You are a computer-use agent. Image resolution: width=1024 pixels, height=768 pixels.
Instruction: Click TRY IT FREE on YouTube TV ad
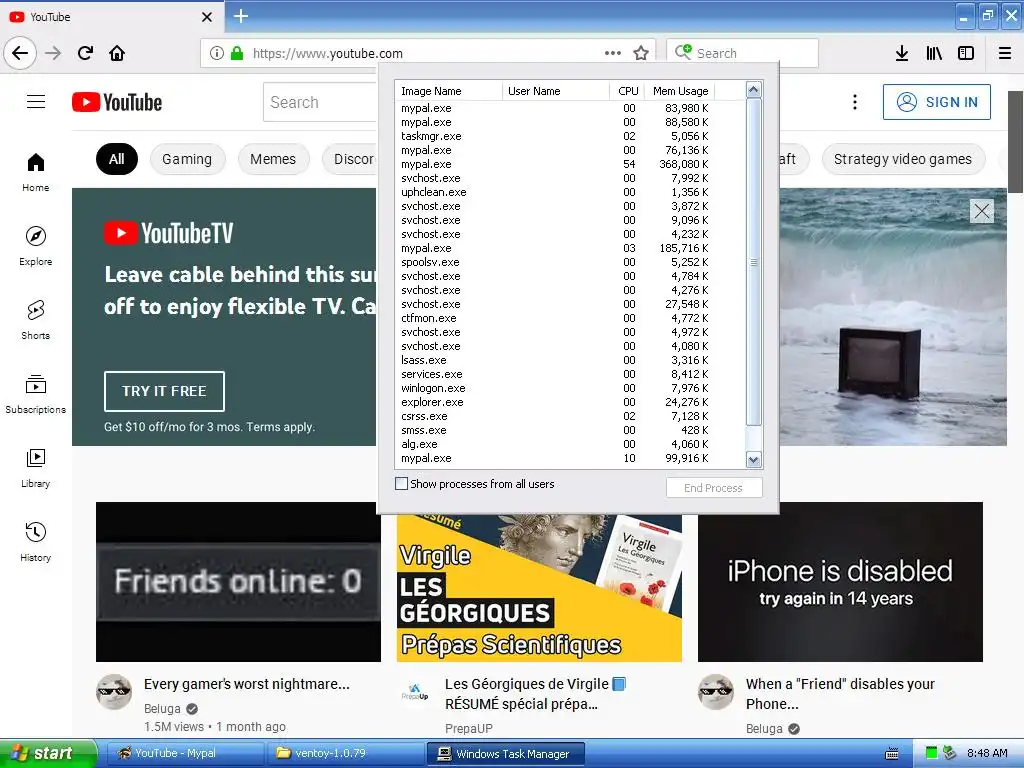[x=164, y=391]
